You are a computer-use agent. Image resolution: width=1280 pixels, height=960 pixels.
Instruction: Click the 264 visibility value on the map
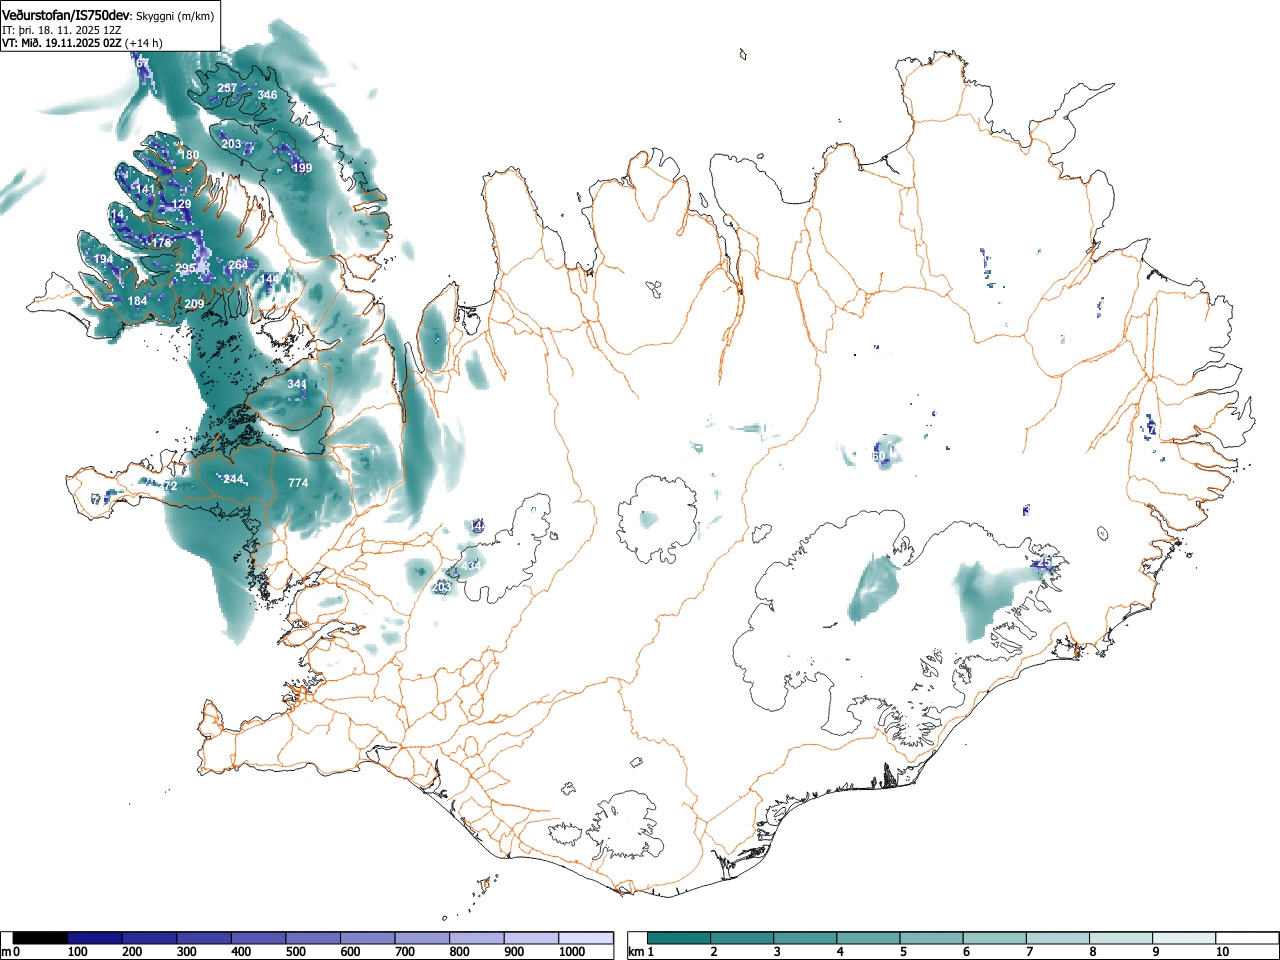[238, 265]
